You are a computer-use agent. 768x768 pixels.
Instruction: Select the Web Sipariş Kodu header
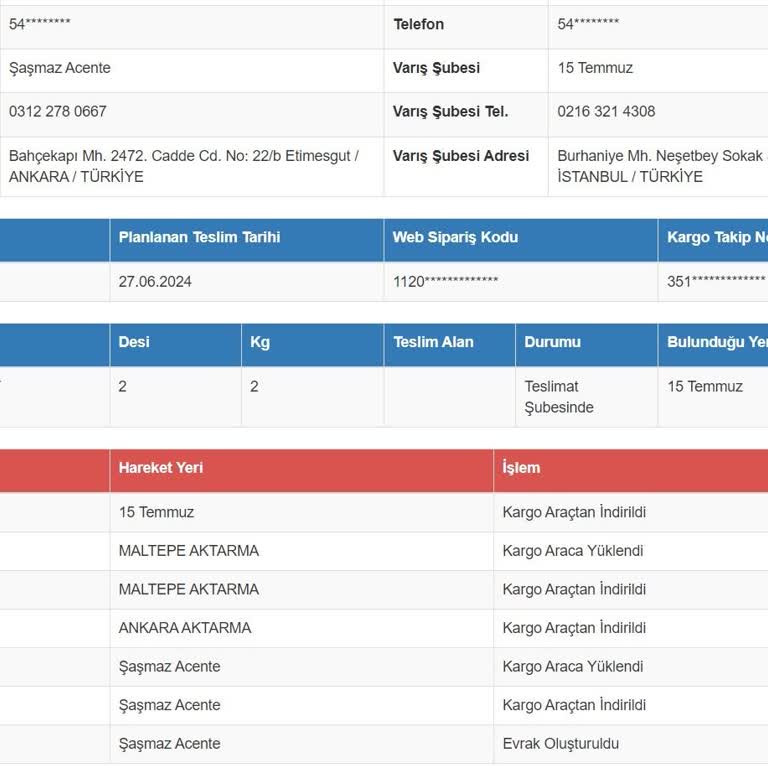455,238
